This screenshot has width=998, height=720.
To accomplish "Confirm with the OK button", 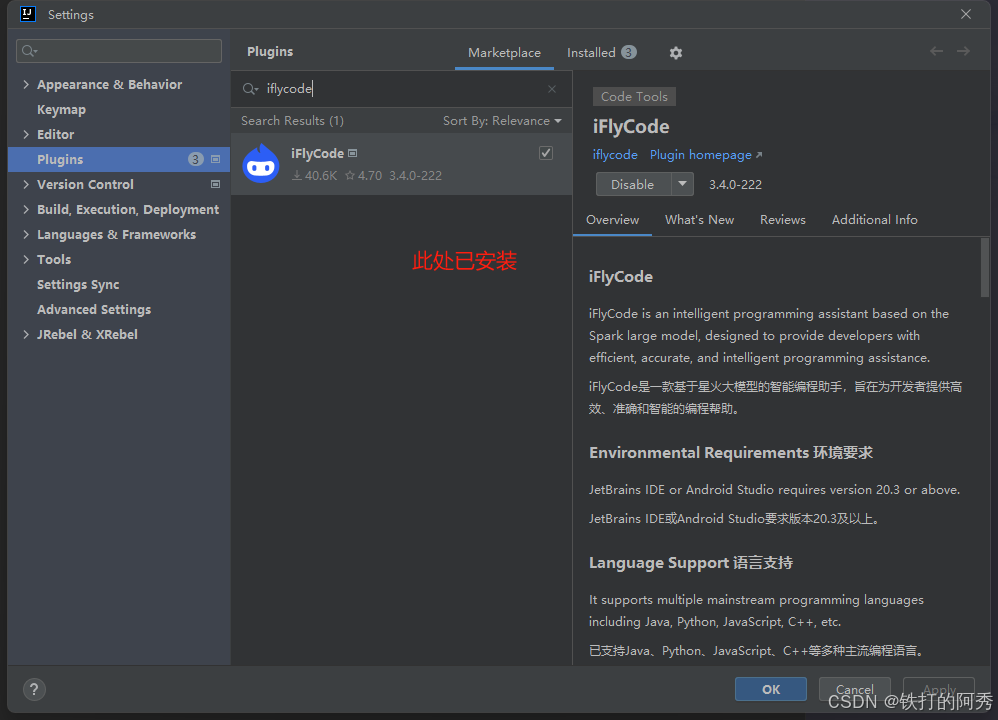I will pyautogui.click(x=771, y=689).
